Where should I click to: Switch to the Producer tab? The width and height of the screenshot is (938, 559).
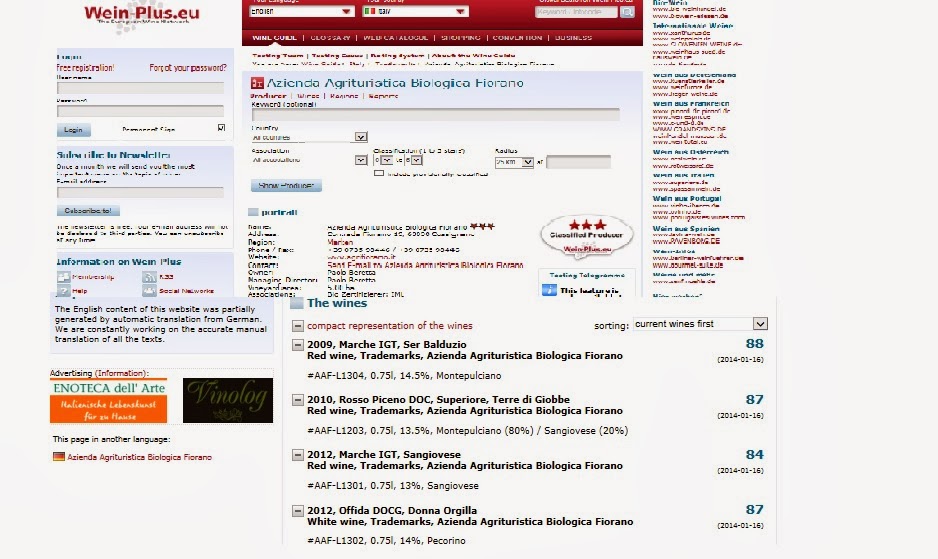[268, 96]
